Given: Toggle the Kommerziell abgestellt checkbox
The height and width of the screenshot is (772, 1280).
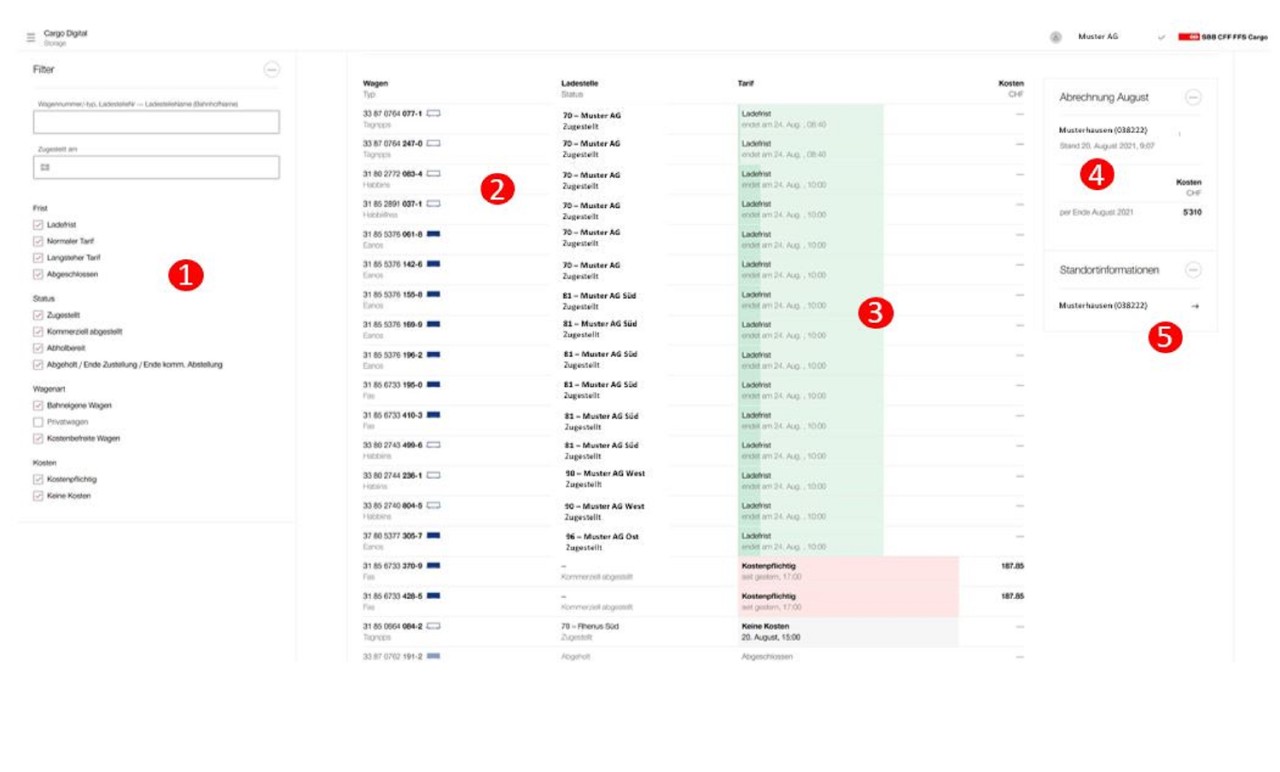Looking at the screenshot, I should 38,331.
